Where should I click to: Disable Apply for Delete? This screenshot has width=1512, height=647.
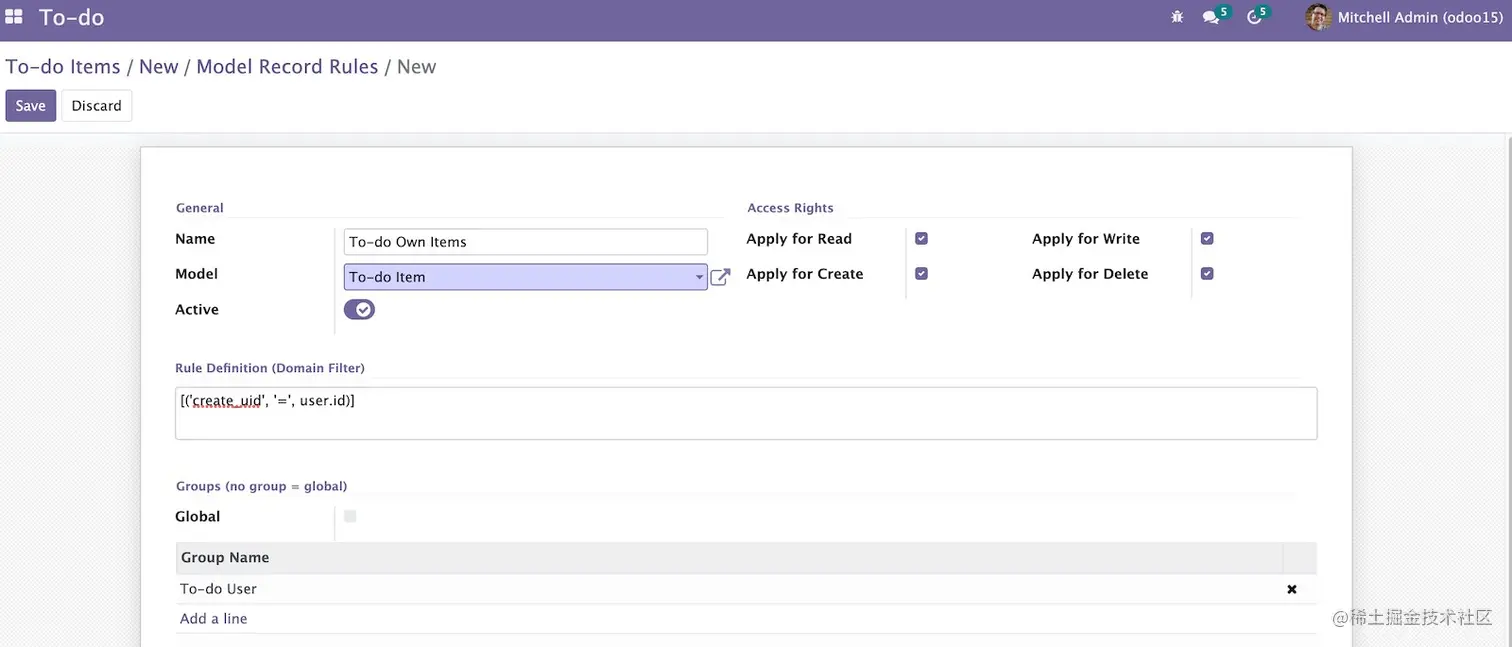(1207, 273)
